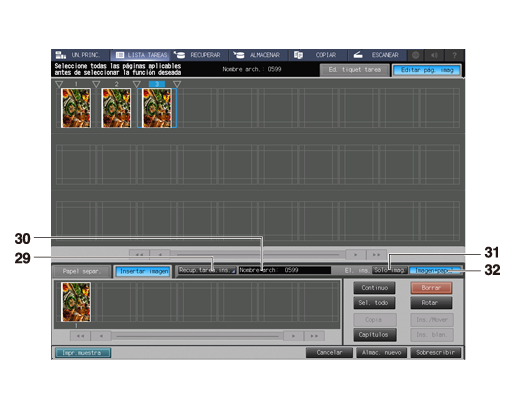Choose Imagen+papel insert option
Viewport: 517px width, 398px height.
click(435, 270)
